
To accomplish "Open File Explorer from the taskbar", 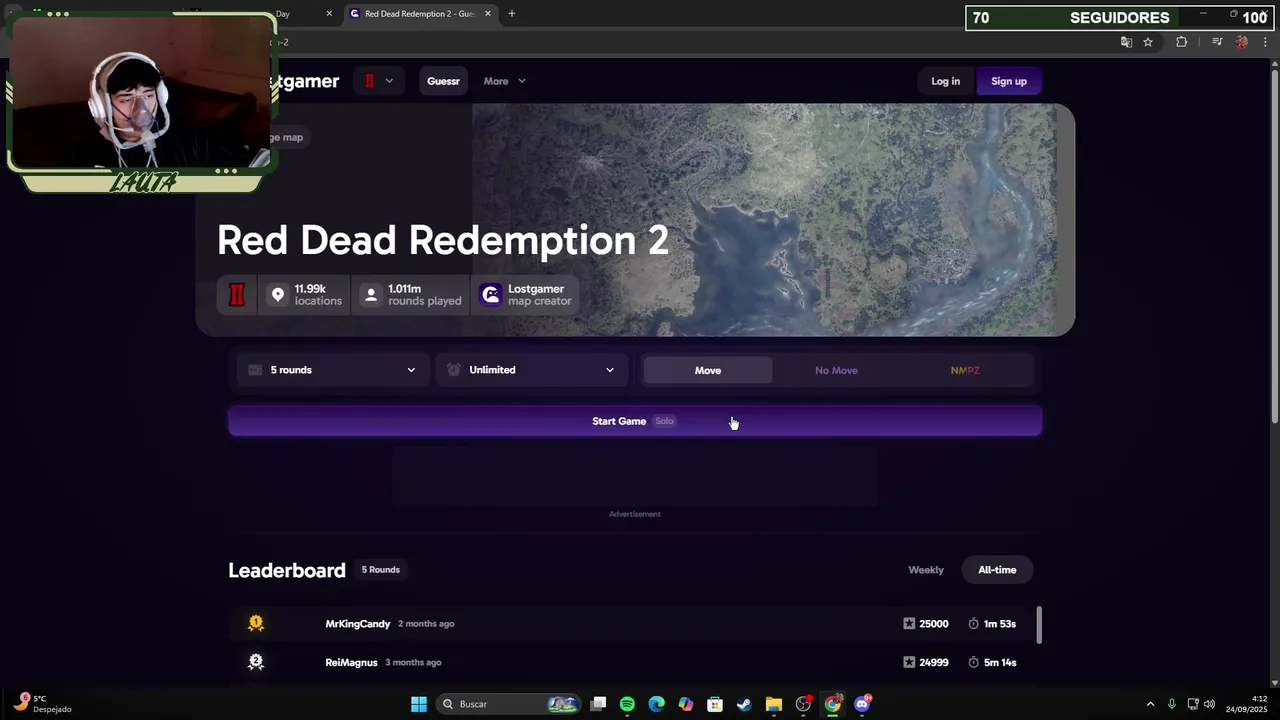I will pos(773,704).
